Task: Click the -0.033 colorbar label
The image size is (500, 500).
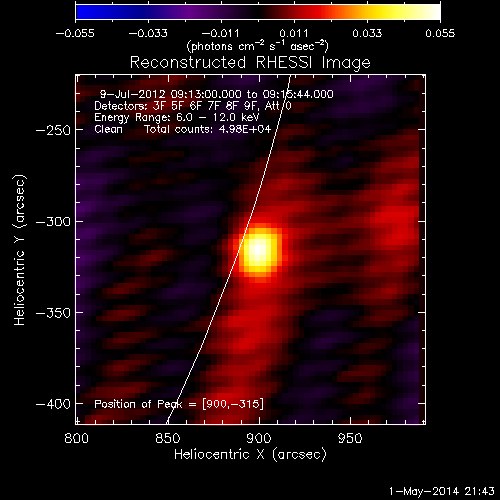Action: click(148, 33)
